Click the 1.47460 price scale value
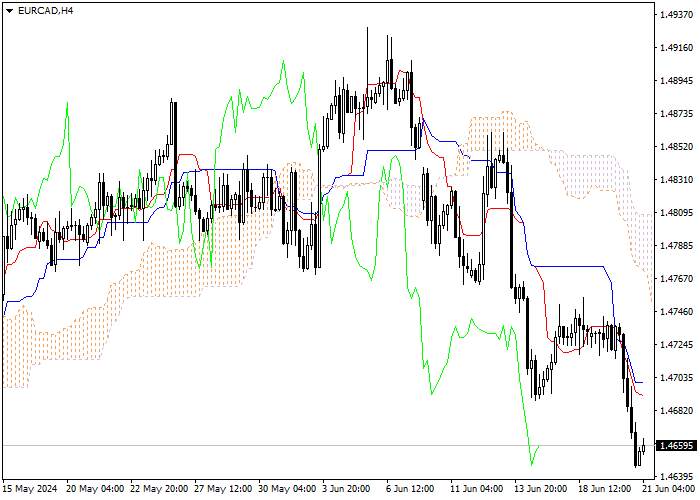 pos(677,312)
